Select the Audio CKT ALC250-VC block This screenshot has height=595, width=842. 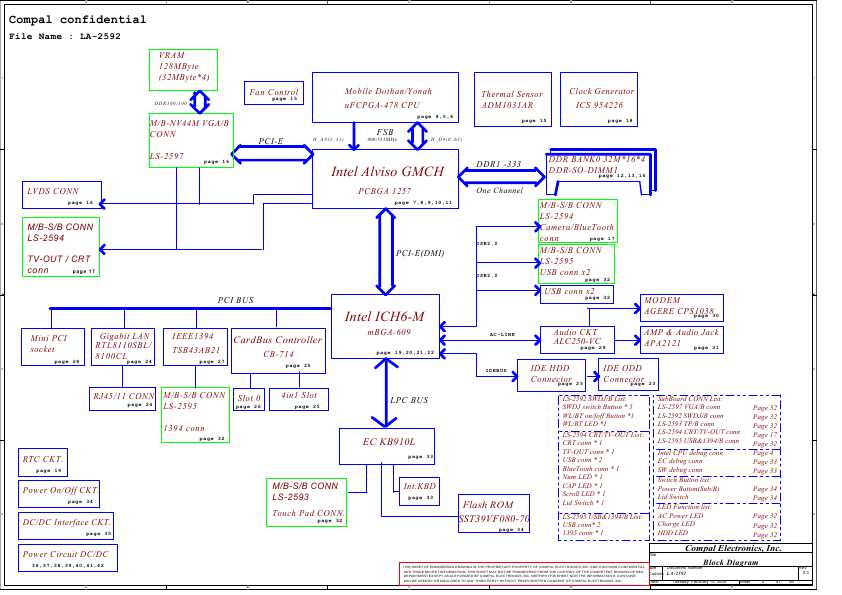coord(577,339)
